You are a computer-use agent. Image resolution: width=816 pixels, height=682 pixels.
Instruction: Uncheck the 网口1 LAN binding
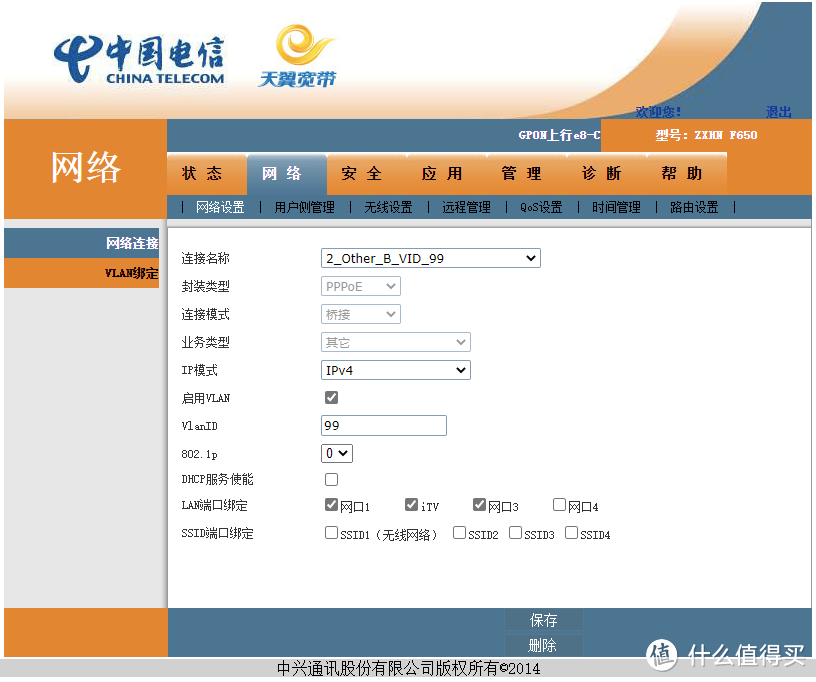point(331,504)
